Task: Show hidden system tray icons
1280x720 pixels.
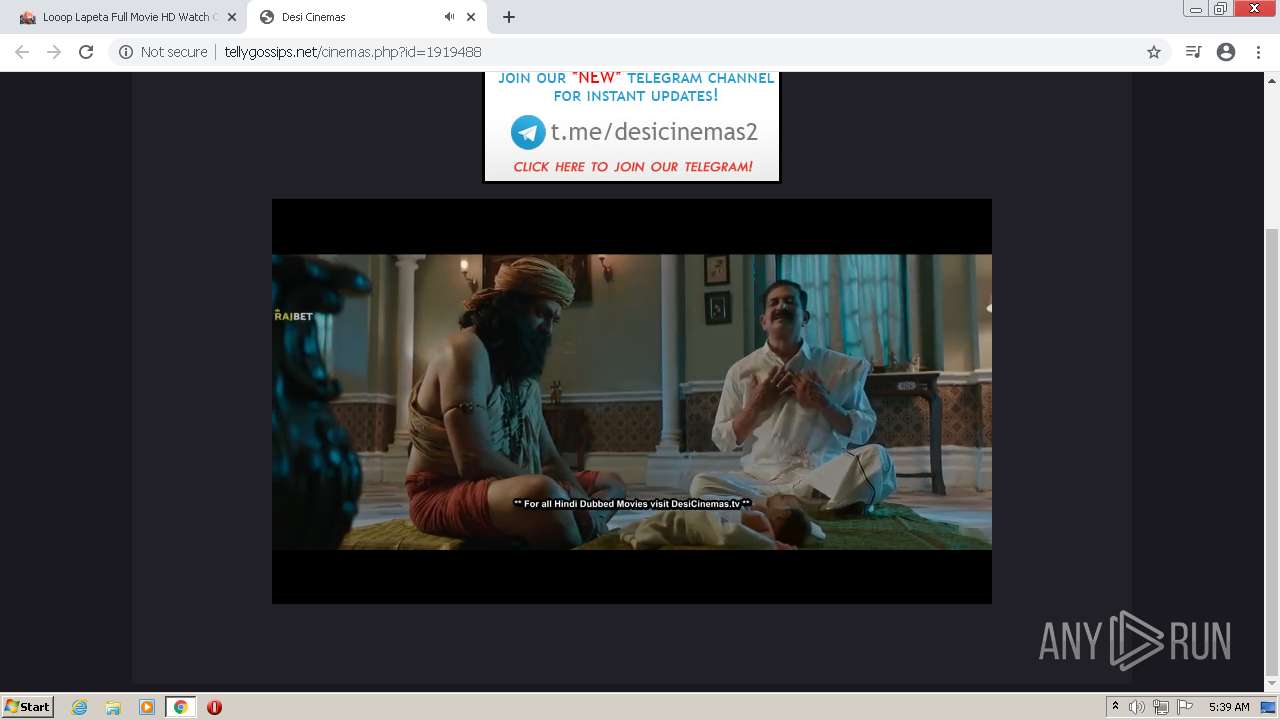Action: click(1115, 707)
